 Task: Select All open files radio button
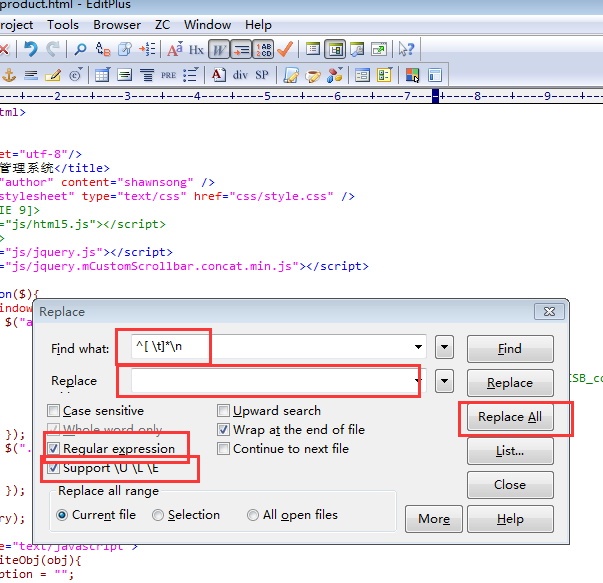pyautogui.click(x=253, y=515)
